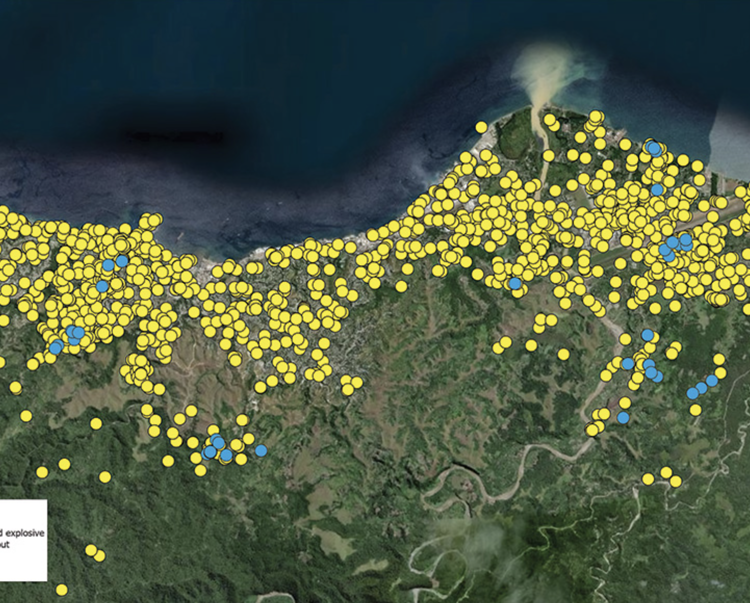Select the middle marker of the diagonal blue trio on the right
This screenshot has height=603, width=750.
click(702, 387)
